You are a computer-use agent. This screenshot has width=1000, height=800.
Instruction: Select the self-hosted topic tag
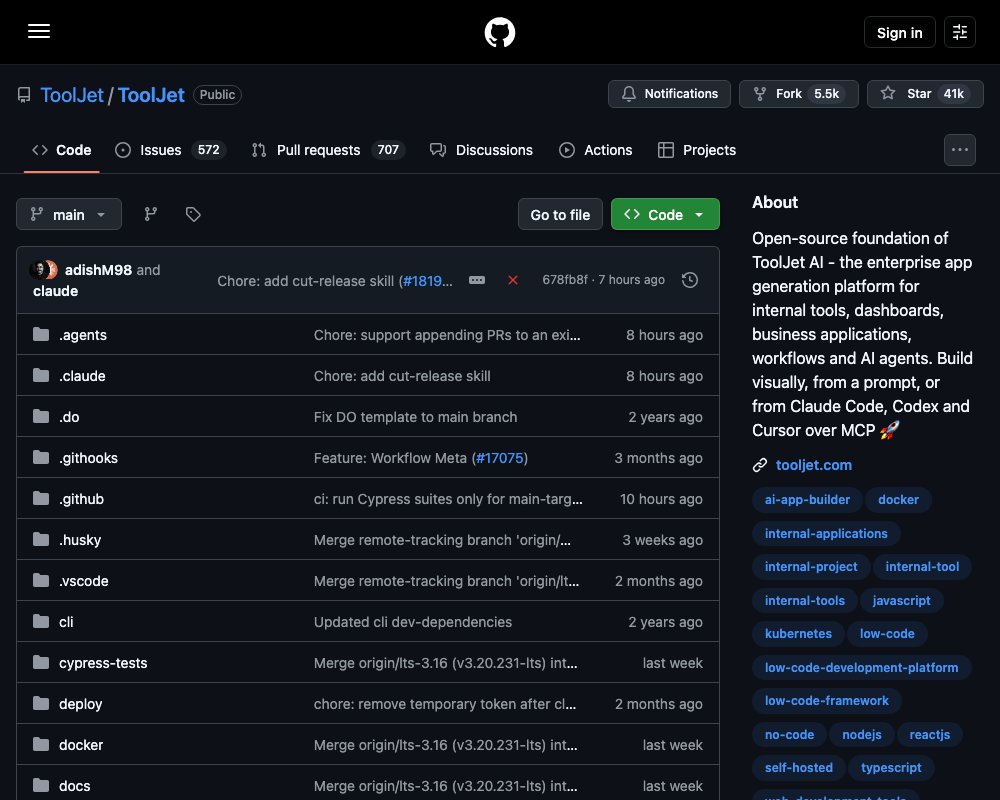[798, 767]
